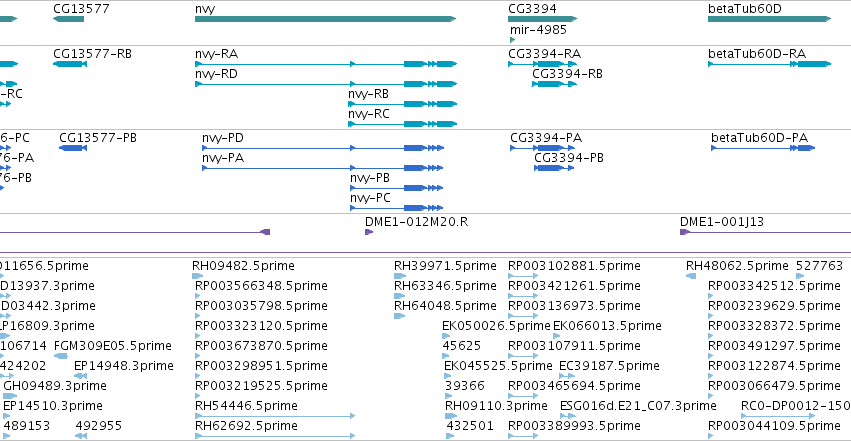851x441 pixels.
Task: Select the nvy-PC protein label
Action: pyautogui.click(x=370, y=198)
